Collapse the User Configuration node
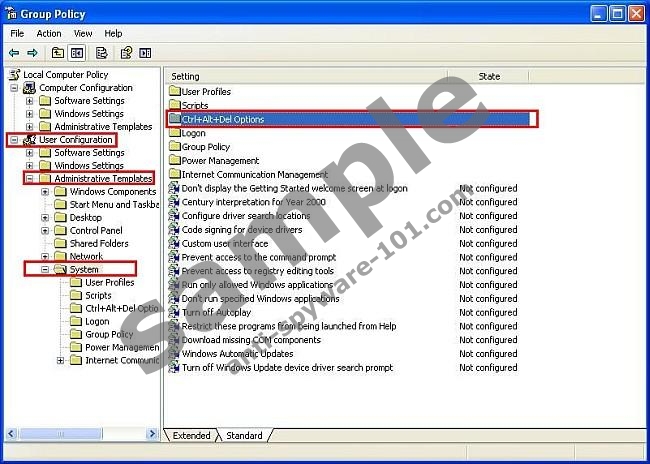 tap(14, 140)
